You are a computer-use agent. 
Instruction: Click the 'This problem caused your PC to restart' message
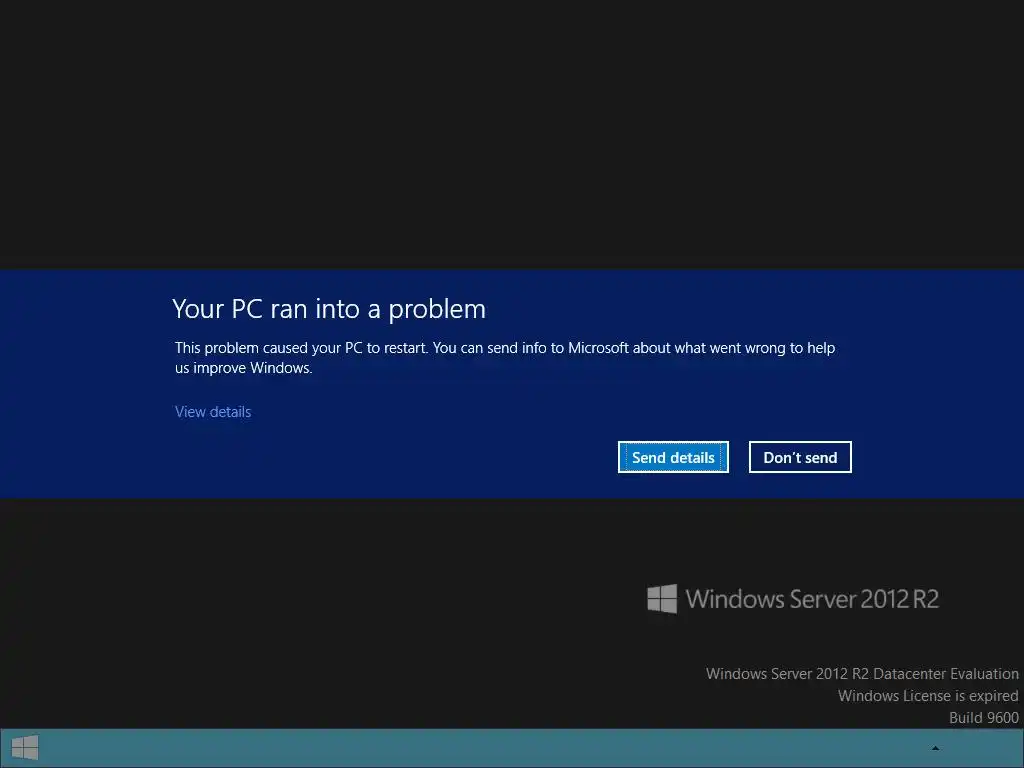tap(505, 357)
